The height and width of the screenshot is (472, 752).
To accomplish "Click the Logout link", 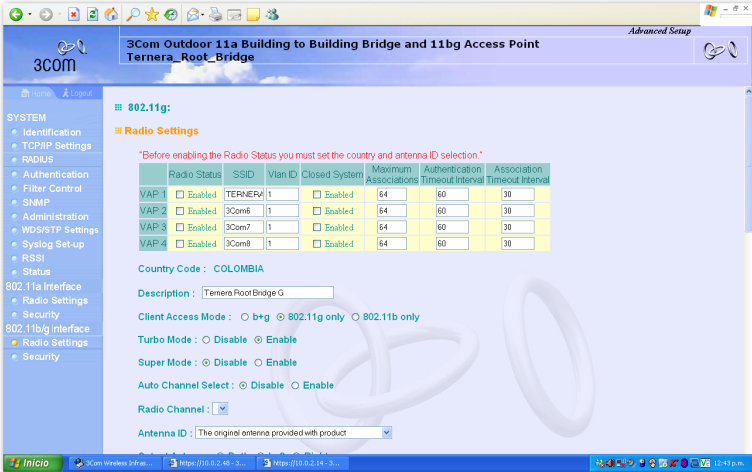I will [81, 93].
